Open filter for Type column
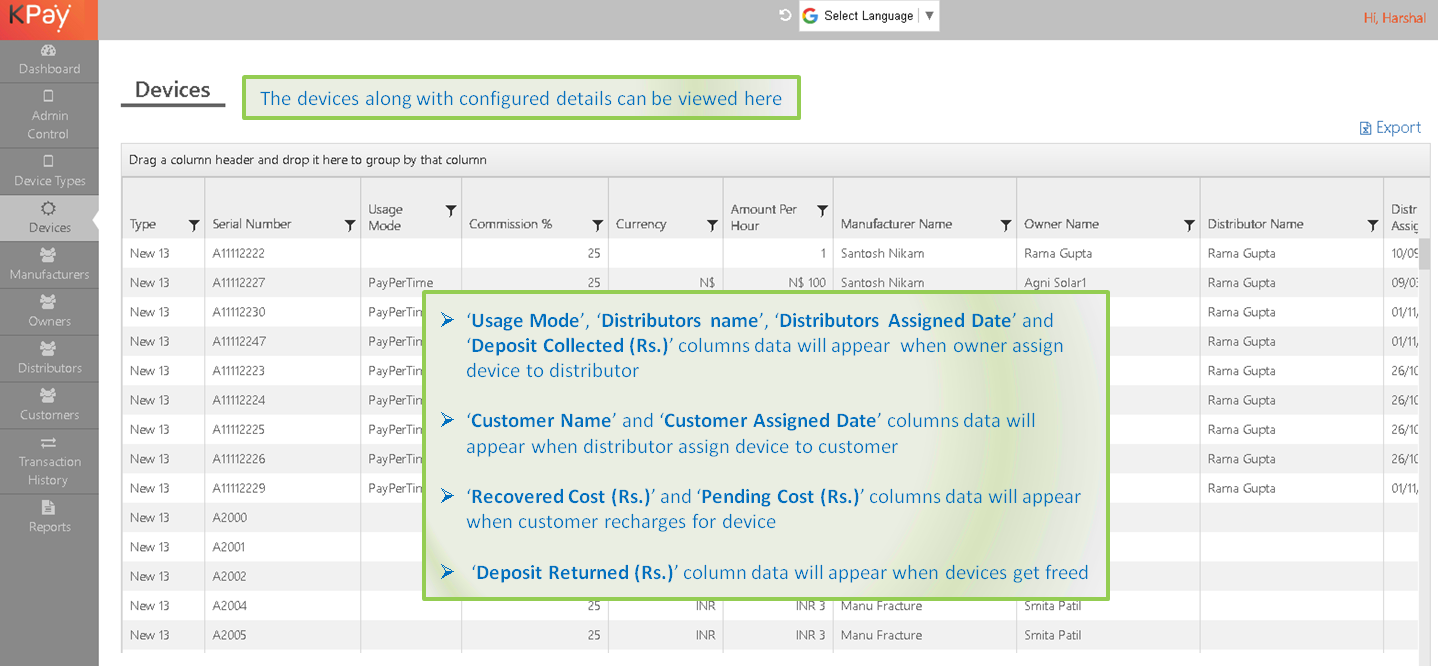 click(x=194, y=225)
